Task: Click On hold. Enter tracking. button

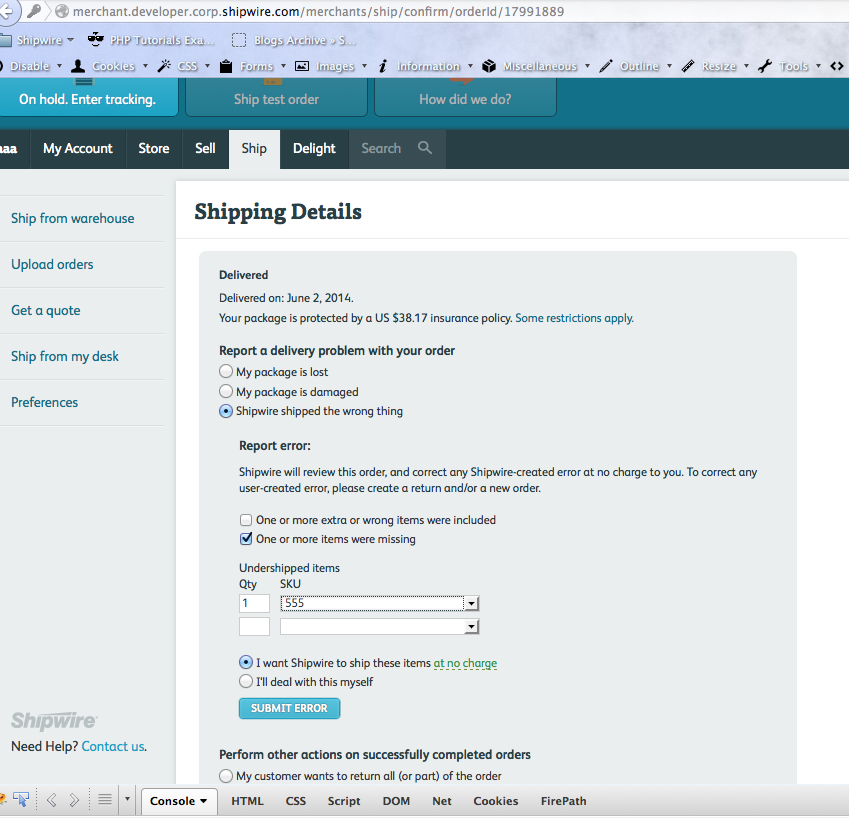Action: pos(88,97)
